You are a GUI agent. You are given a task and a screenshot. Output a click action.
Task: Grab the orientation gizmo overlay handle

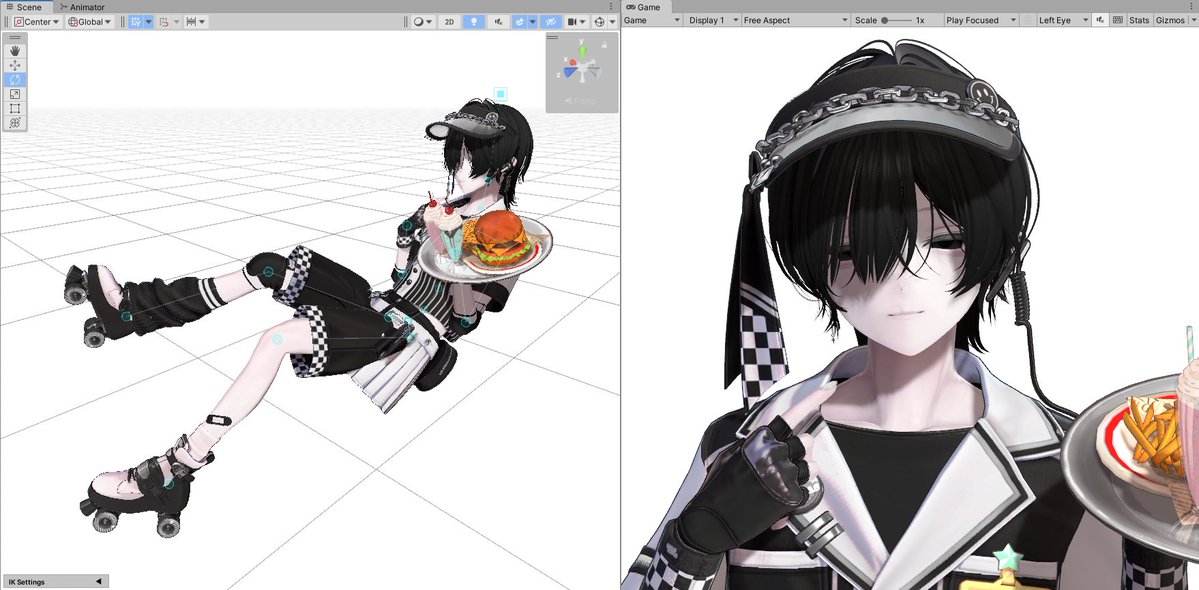[553, 37]
